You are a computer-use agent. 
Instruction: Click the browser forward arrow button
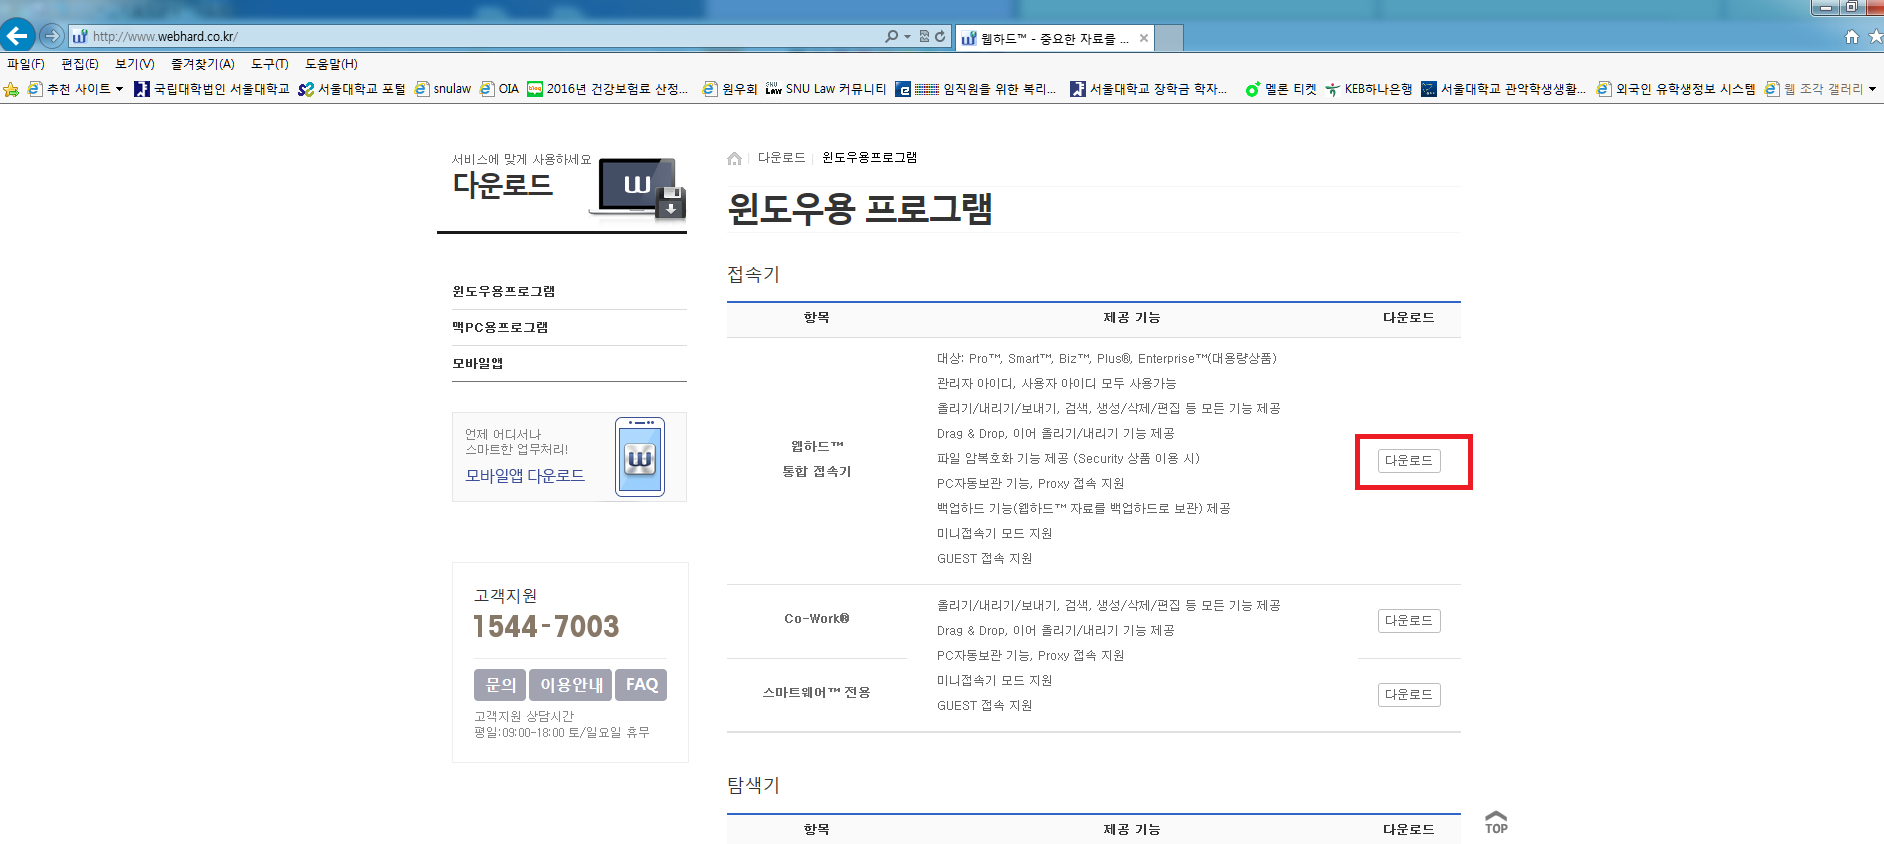click(52, 36)
